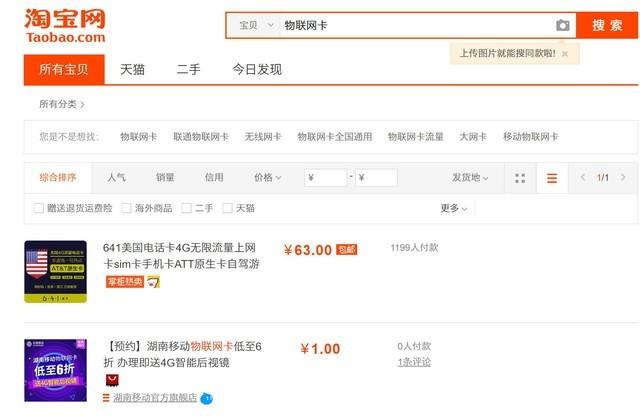Click the camera image search icon
The width and height of the screenshot is (640, 420).
pos(562,25)
